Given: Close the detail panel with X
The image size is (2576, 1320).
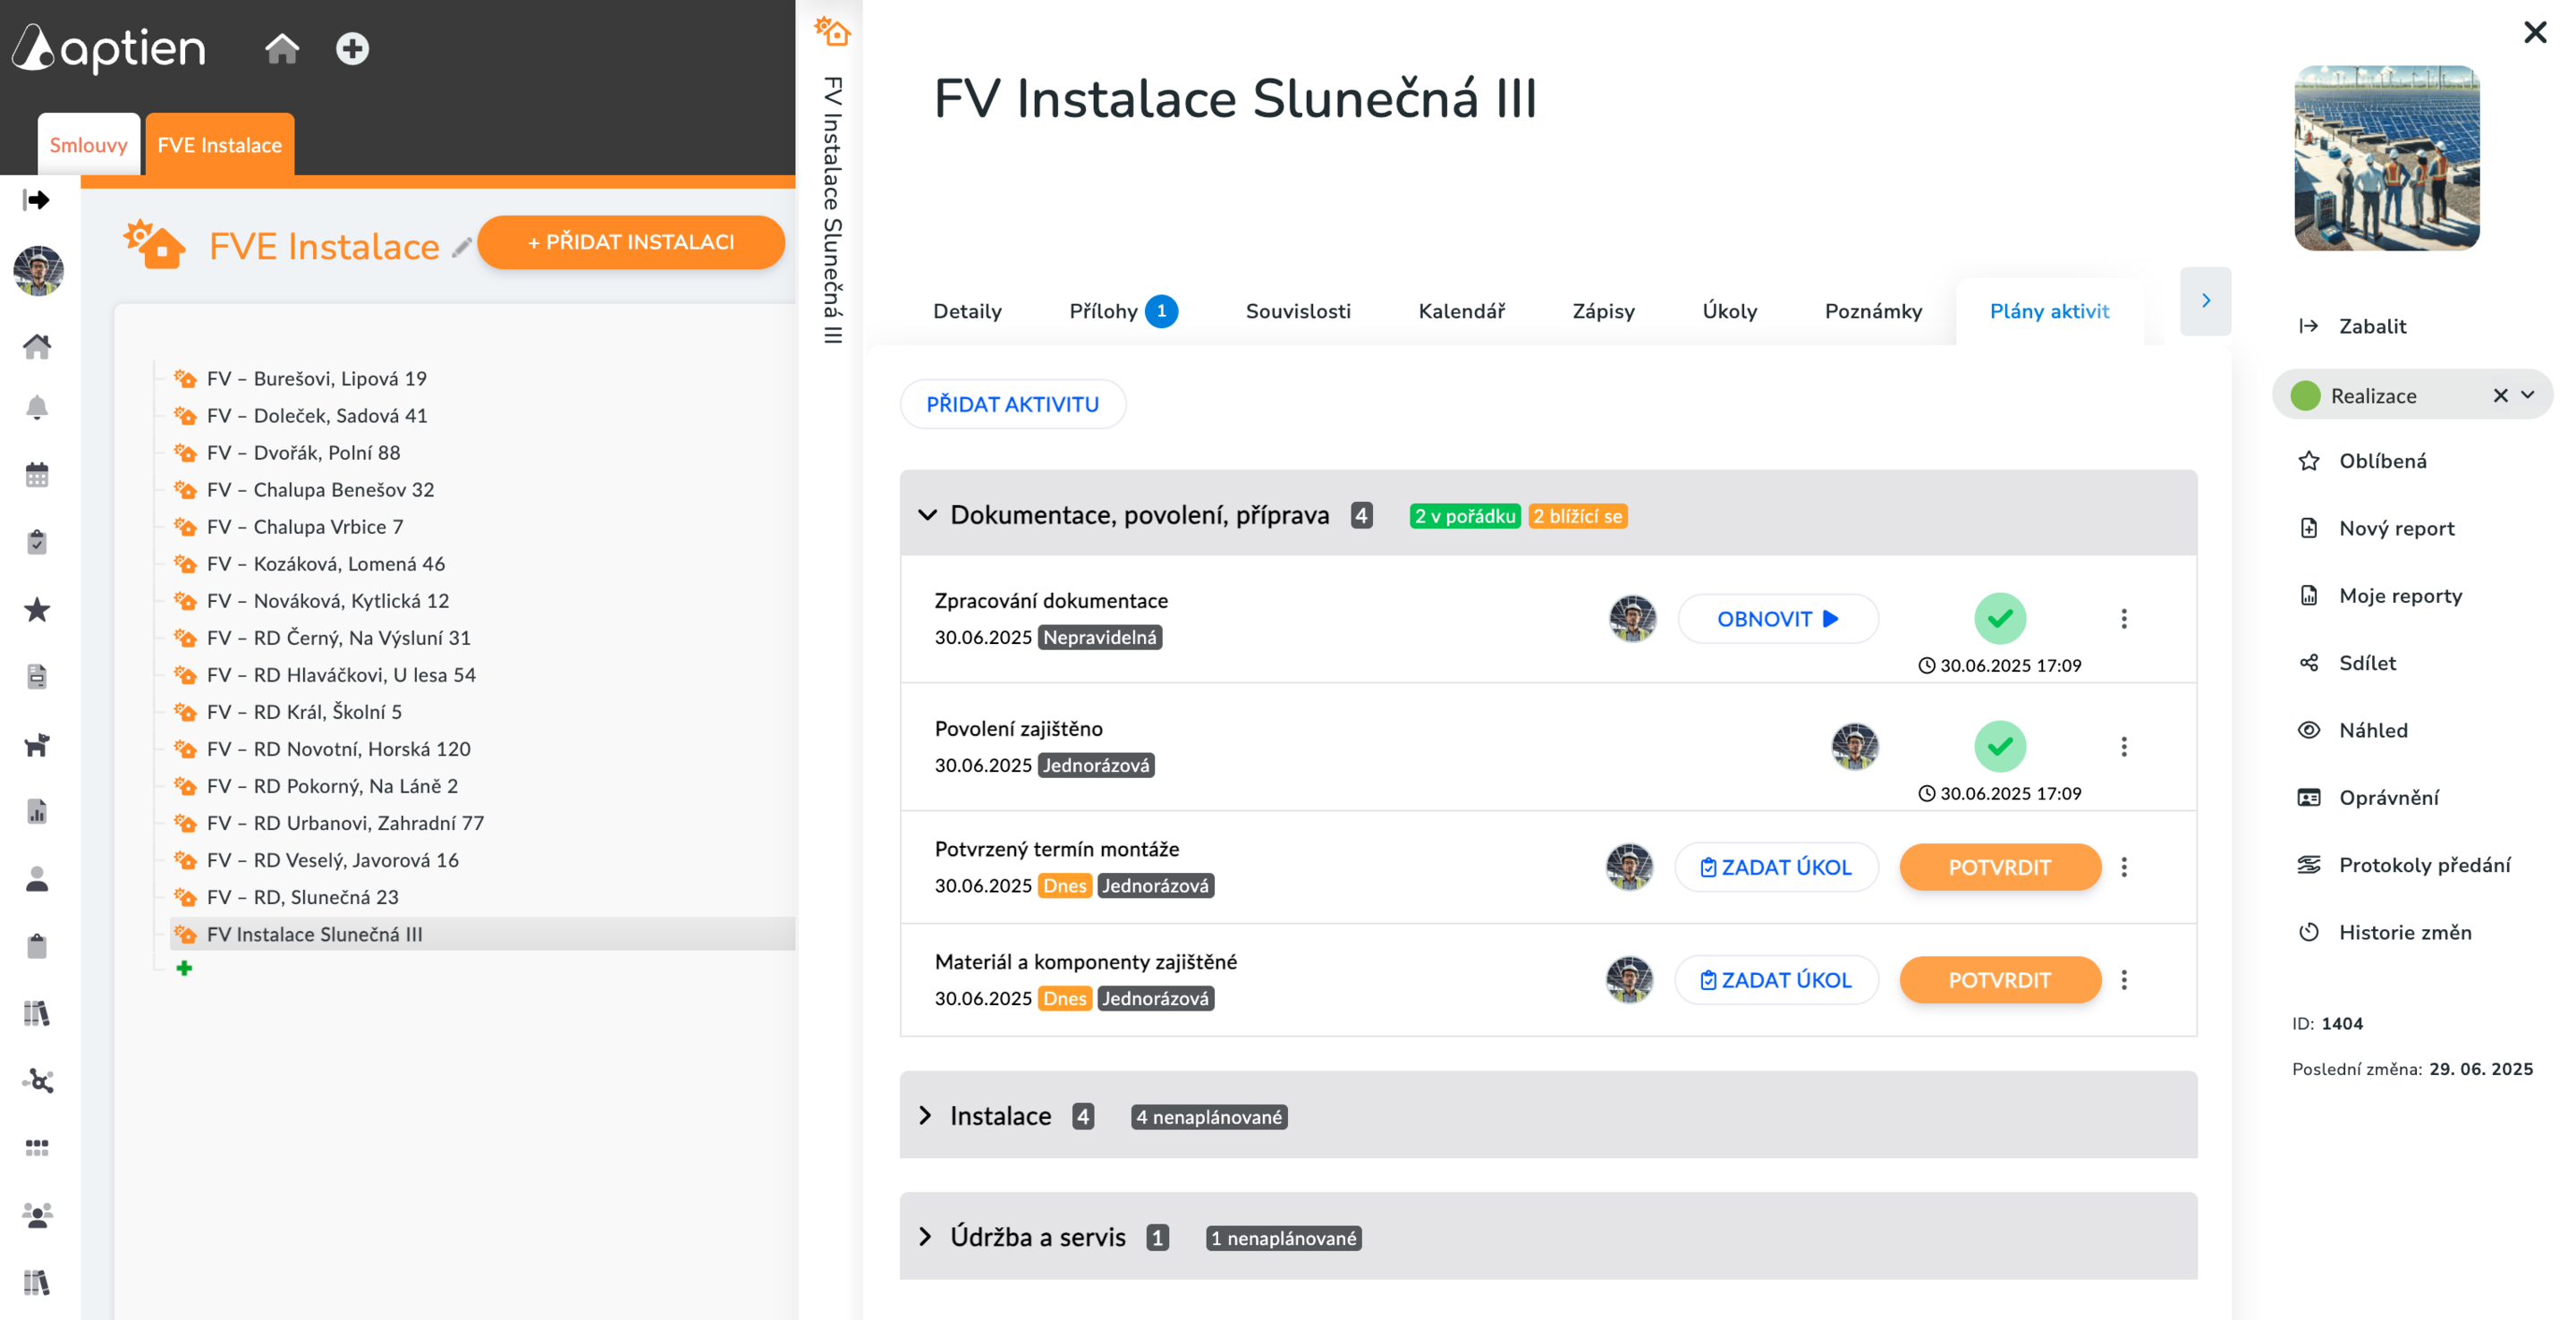Looking at the screenshot, I should pos(2535,32).
